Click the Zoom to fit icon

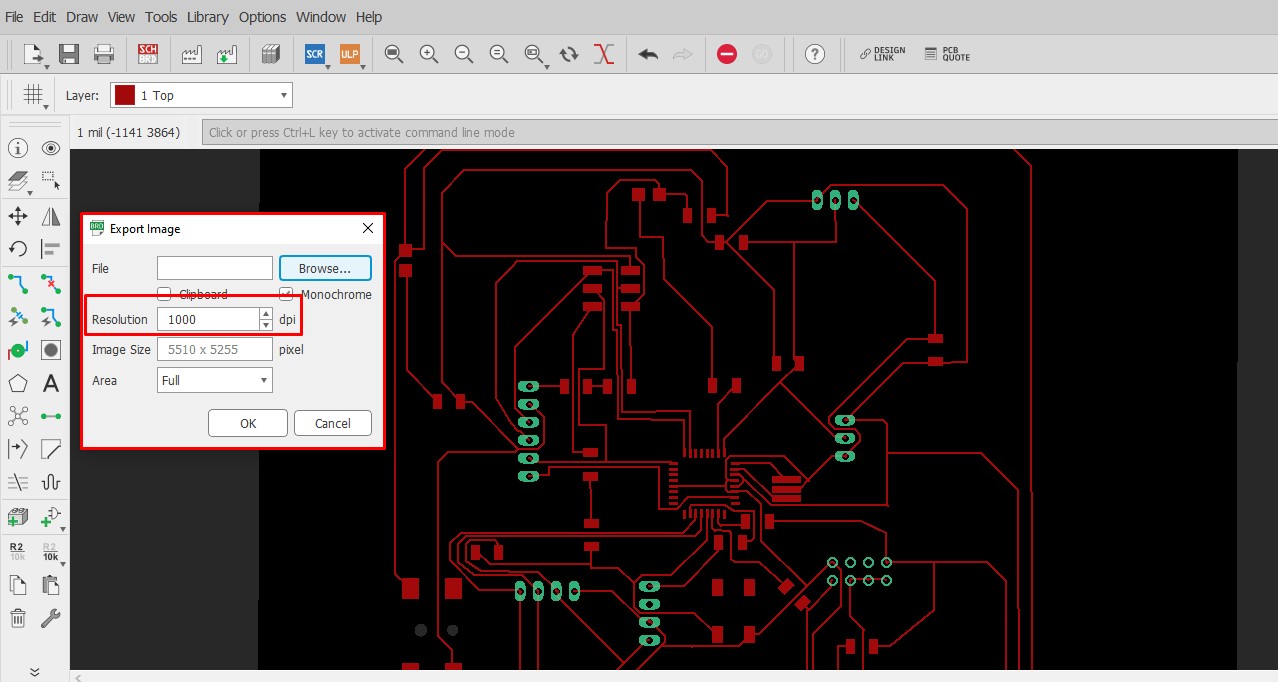tap(394, 54)
